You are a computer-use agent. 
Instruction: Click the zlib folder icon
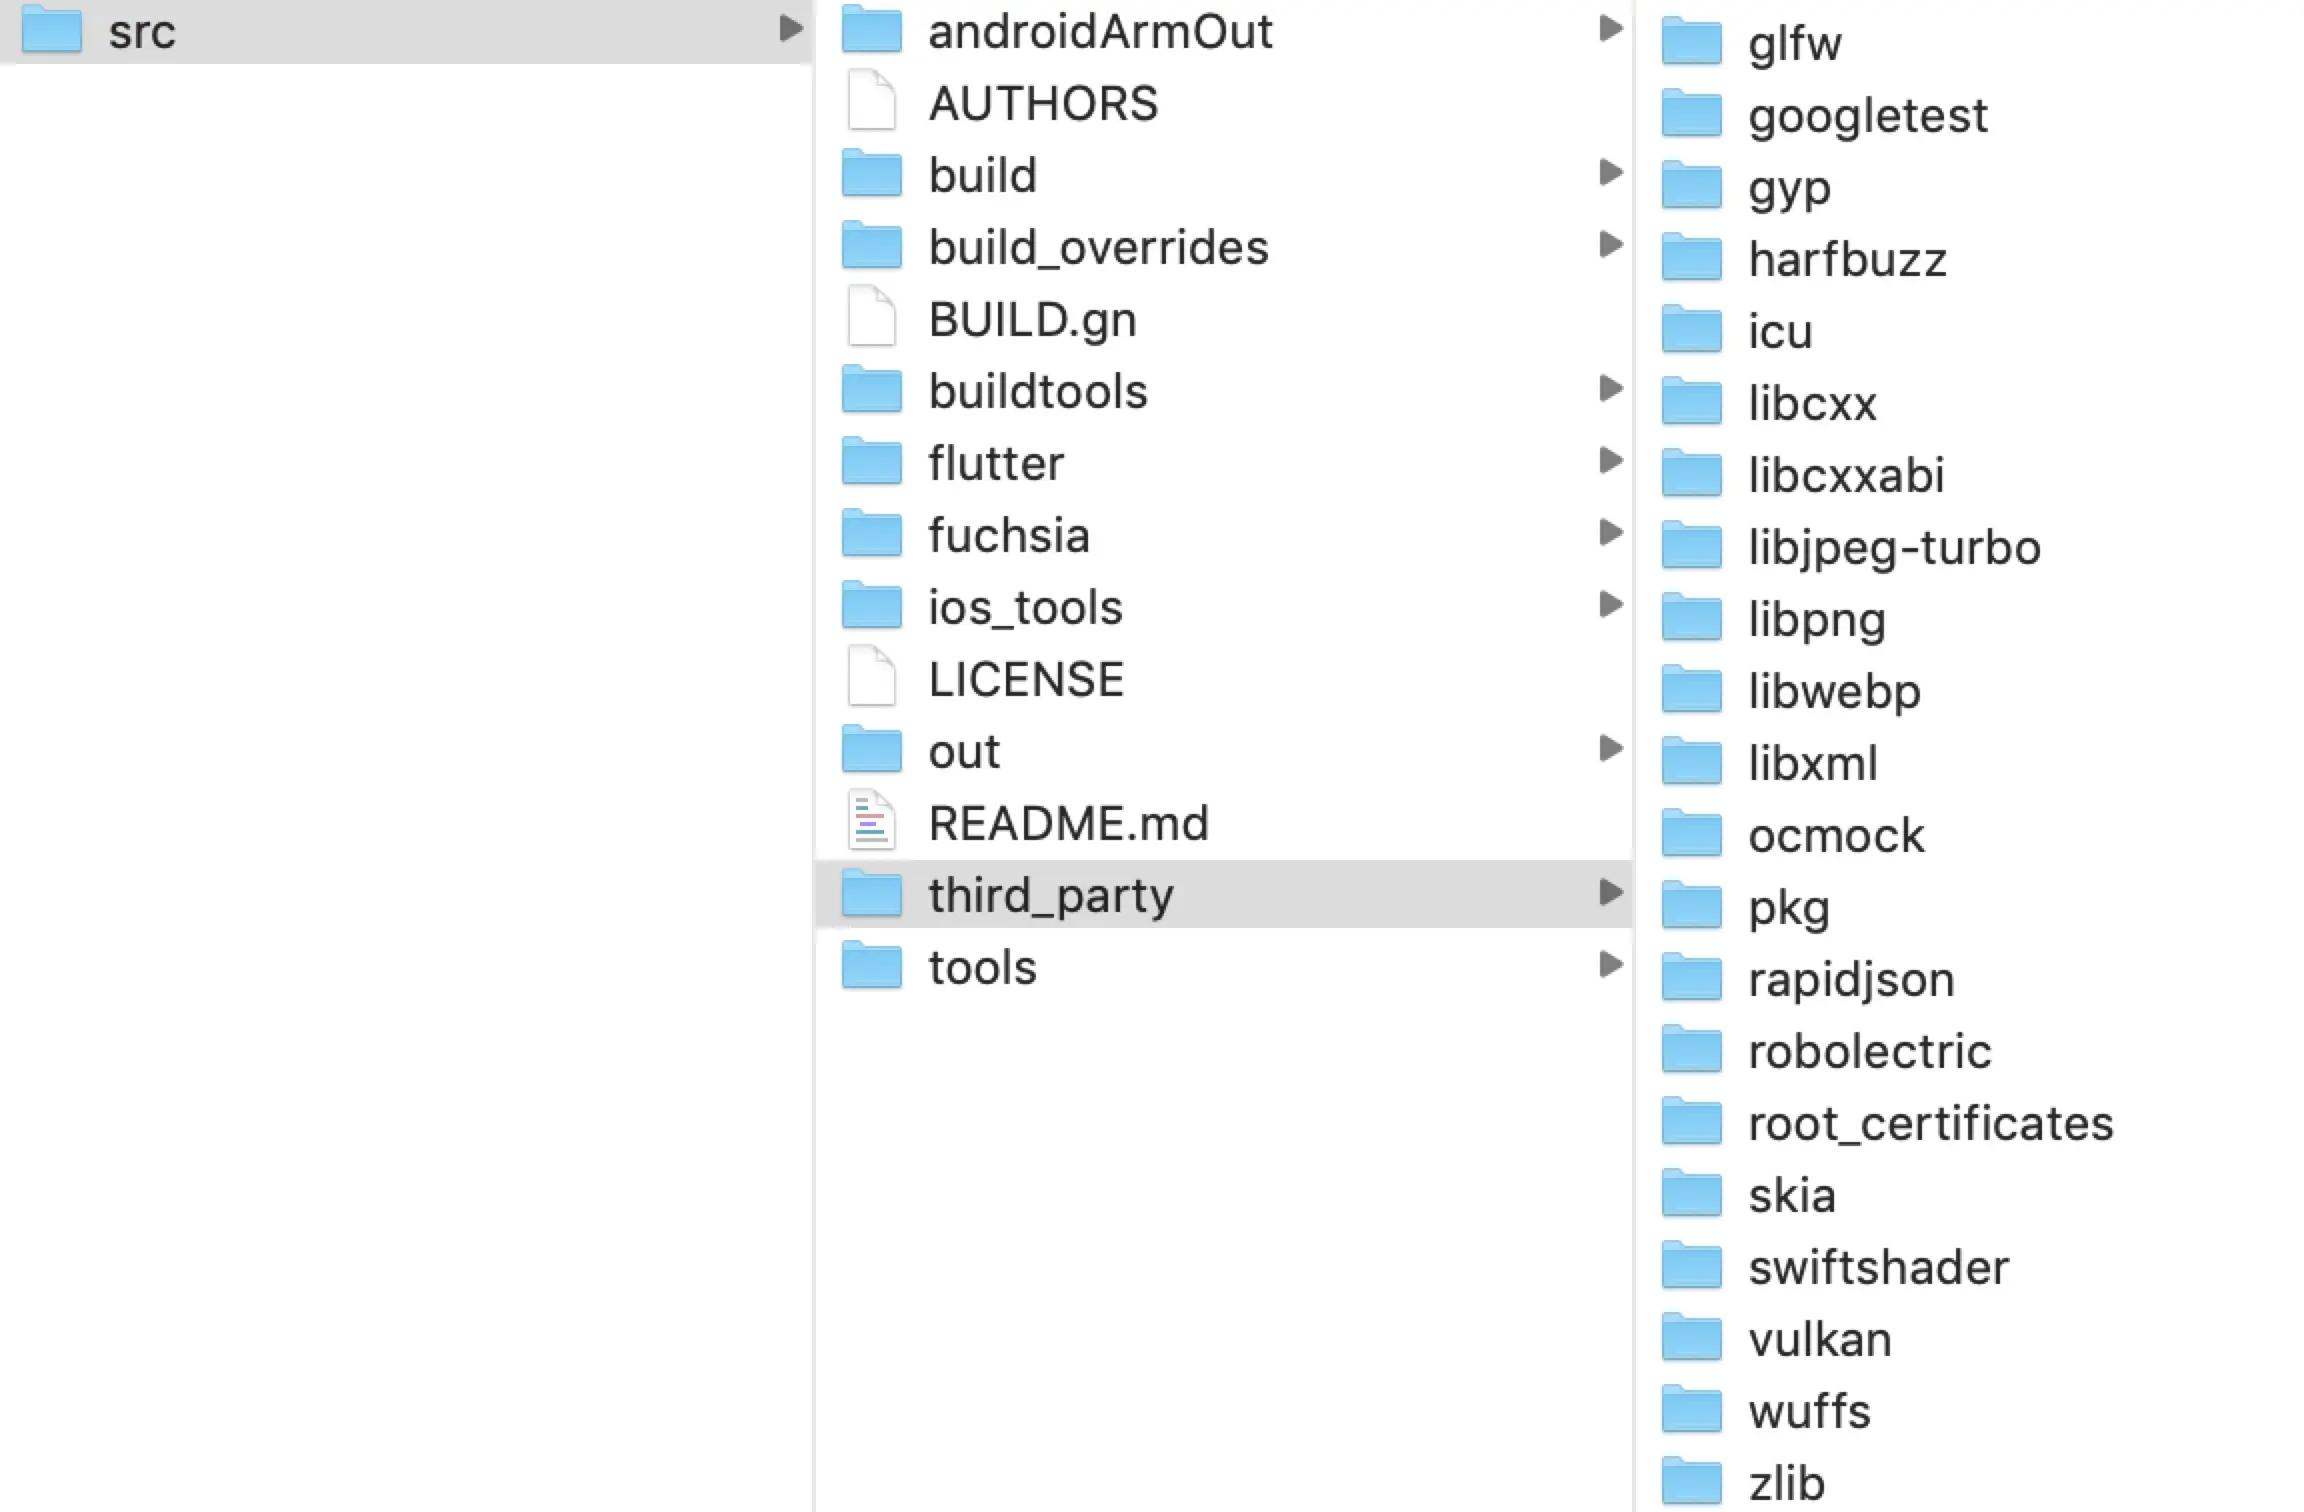click(x=1691, y=1481)
